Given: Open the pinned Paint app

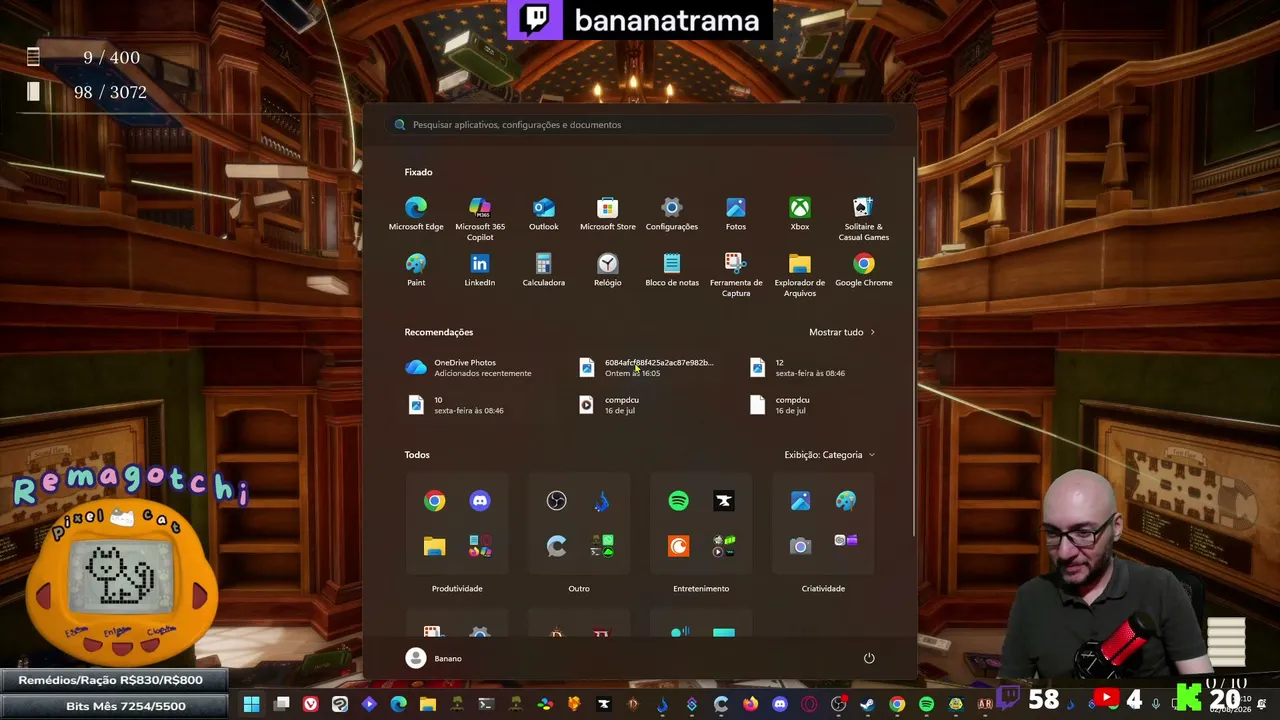Looking at the screenshot, I should tap(416, 270).
